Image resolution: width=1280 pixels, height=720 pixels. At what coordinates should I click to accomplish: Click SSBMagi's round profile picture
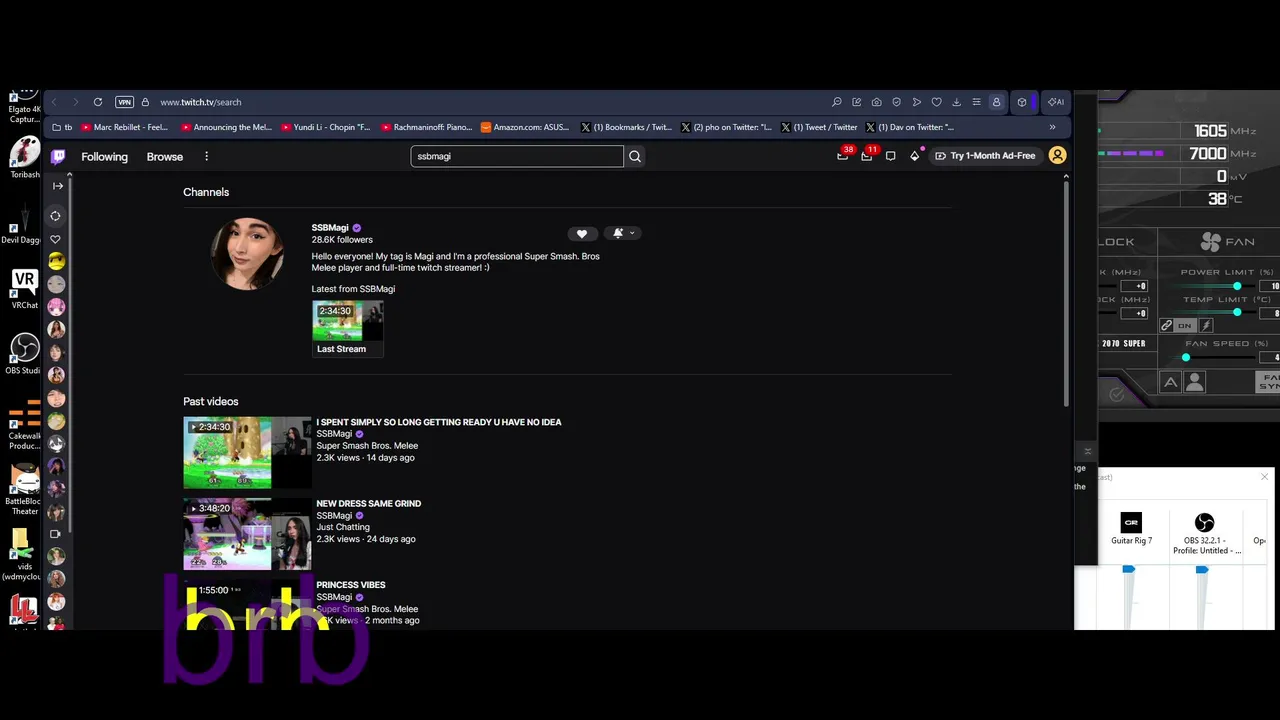(x=248, y=254)
